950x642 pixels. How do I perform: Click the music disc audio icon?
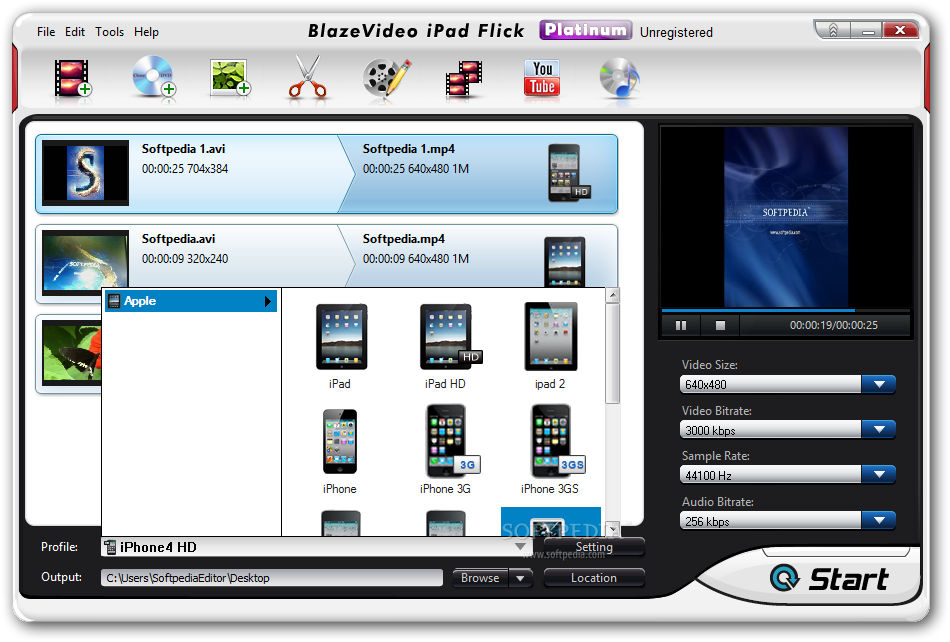click(x=619, y=78)
